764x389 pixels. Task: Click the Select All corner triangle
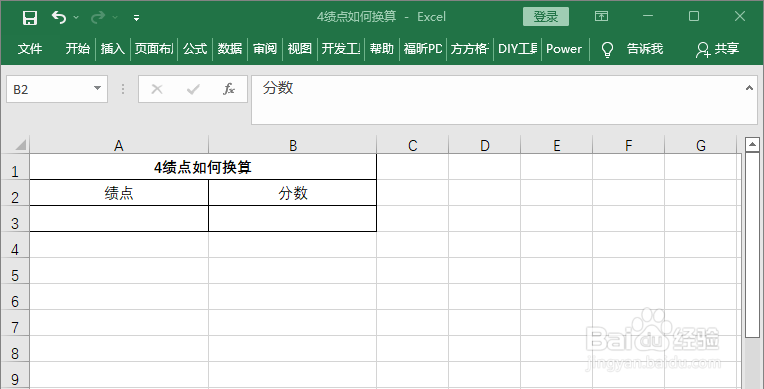[19, 145]
